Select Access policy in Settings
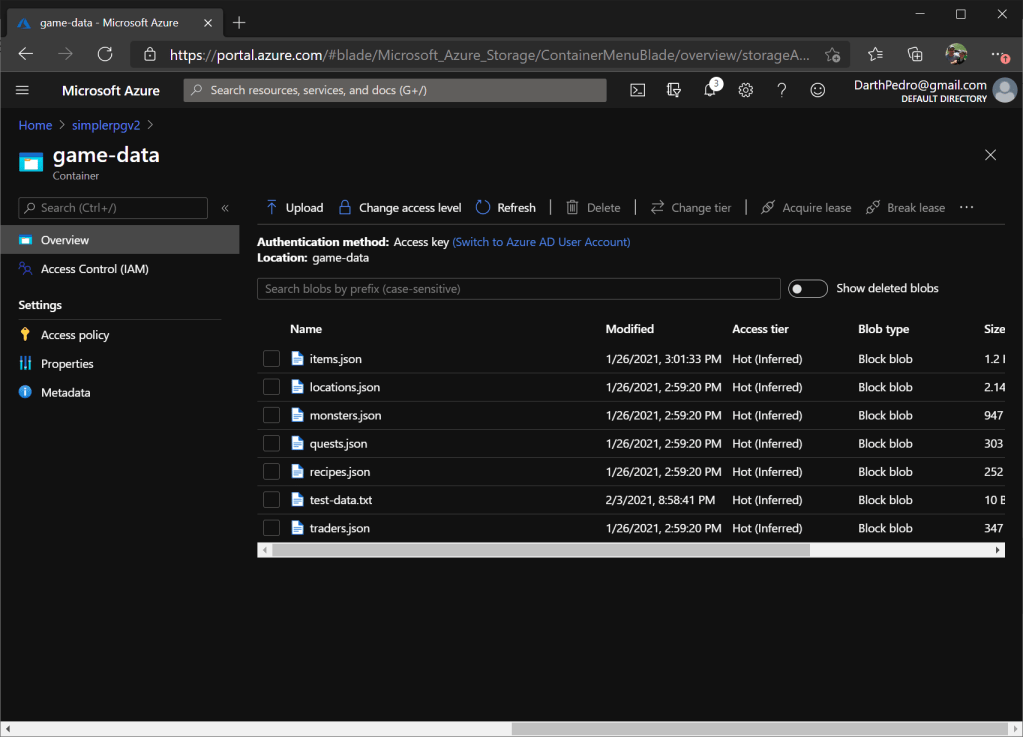 tap(75, 335)
